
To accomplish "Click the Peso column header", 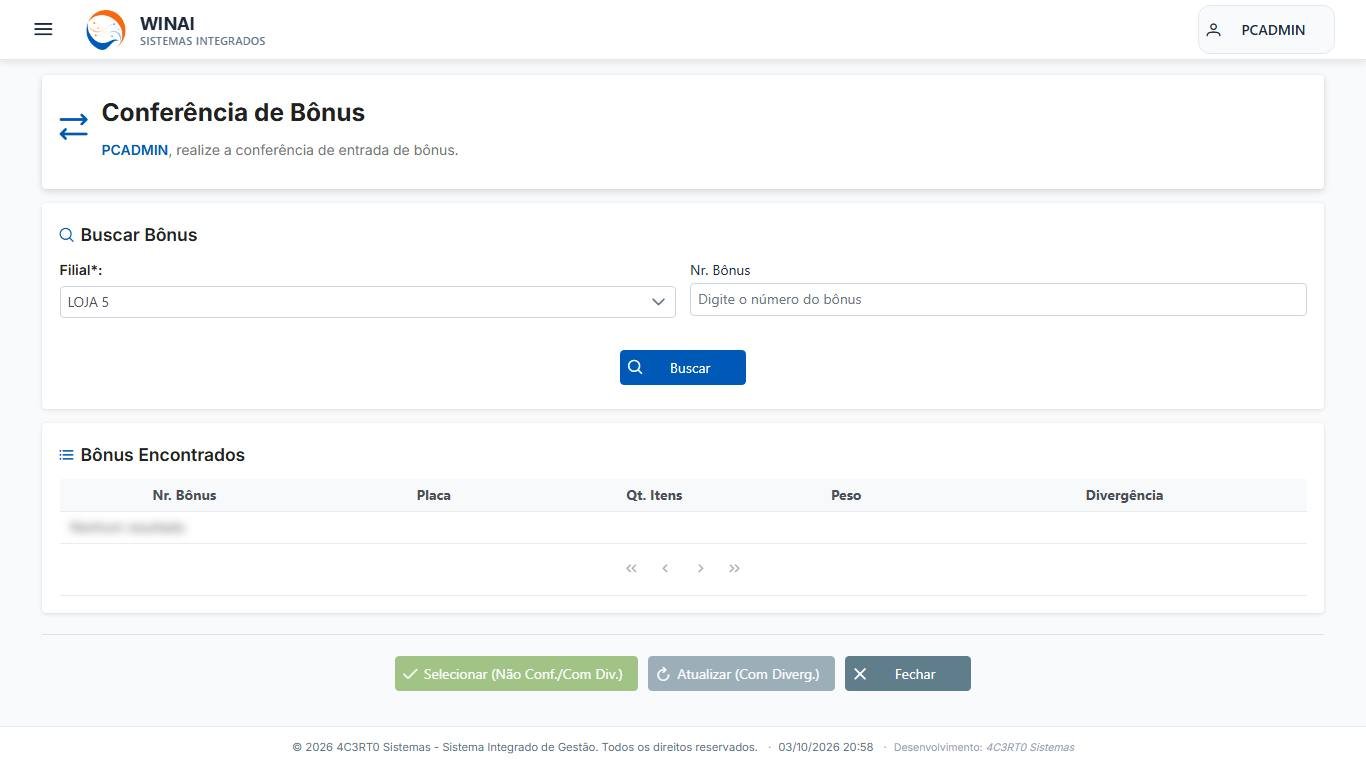I will (x=846, y=495).
